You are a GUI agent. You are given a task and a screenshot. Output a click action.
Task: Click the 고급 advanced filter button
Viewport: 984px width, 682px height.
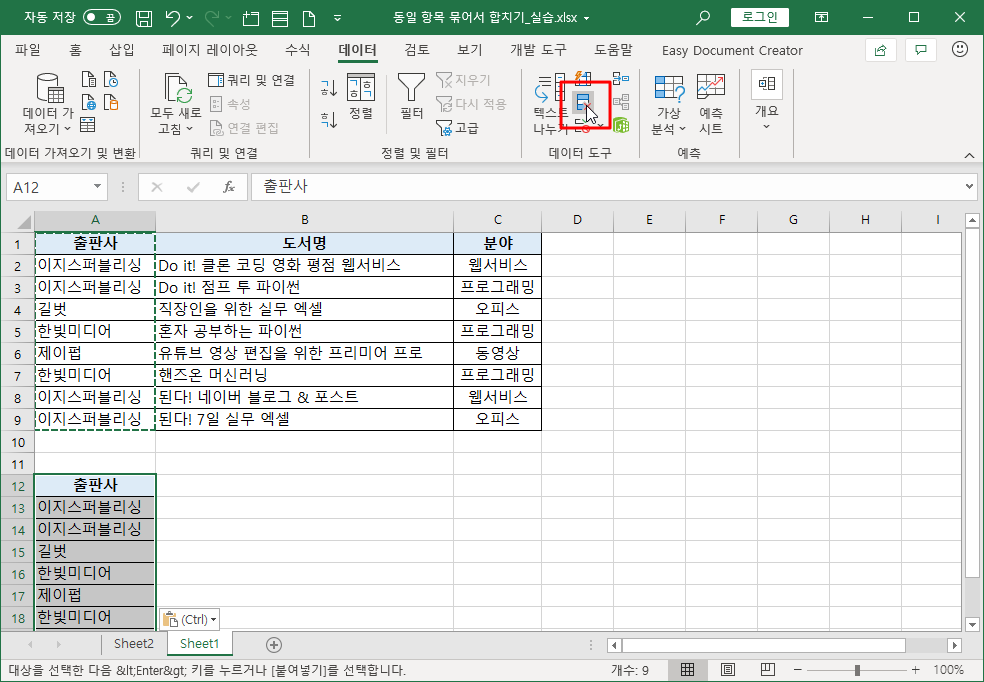tap(457, 128)
